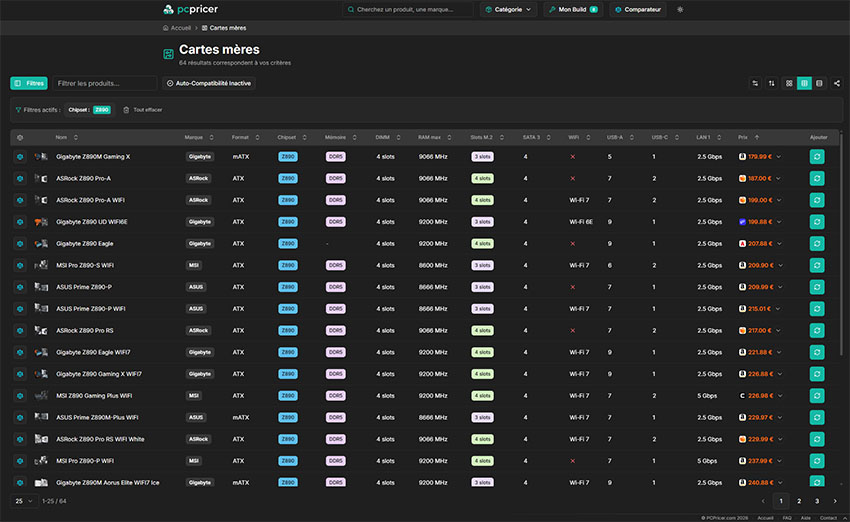Image resolution: width=850 pixels, height=522 pixels.
Task: Toggle Auto-Compatibilité Inactive switch
Action: coord(209,83)
